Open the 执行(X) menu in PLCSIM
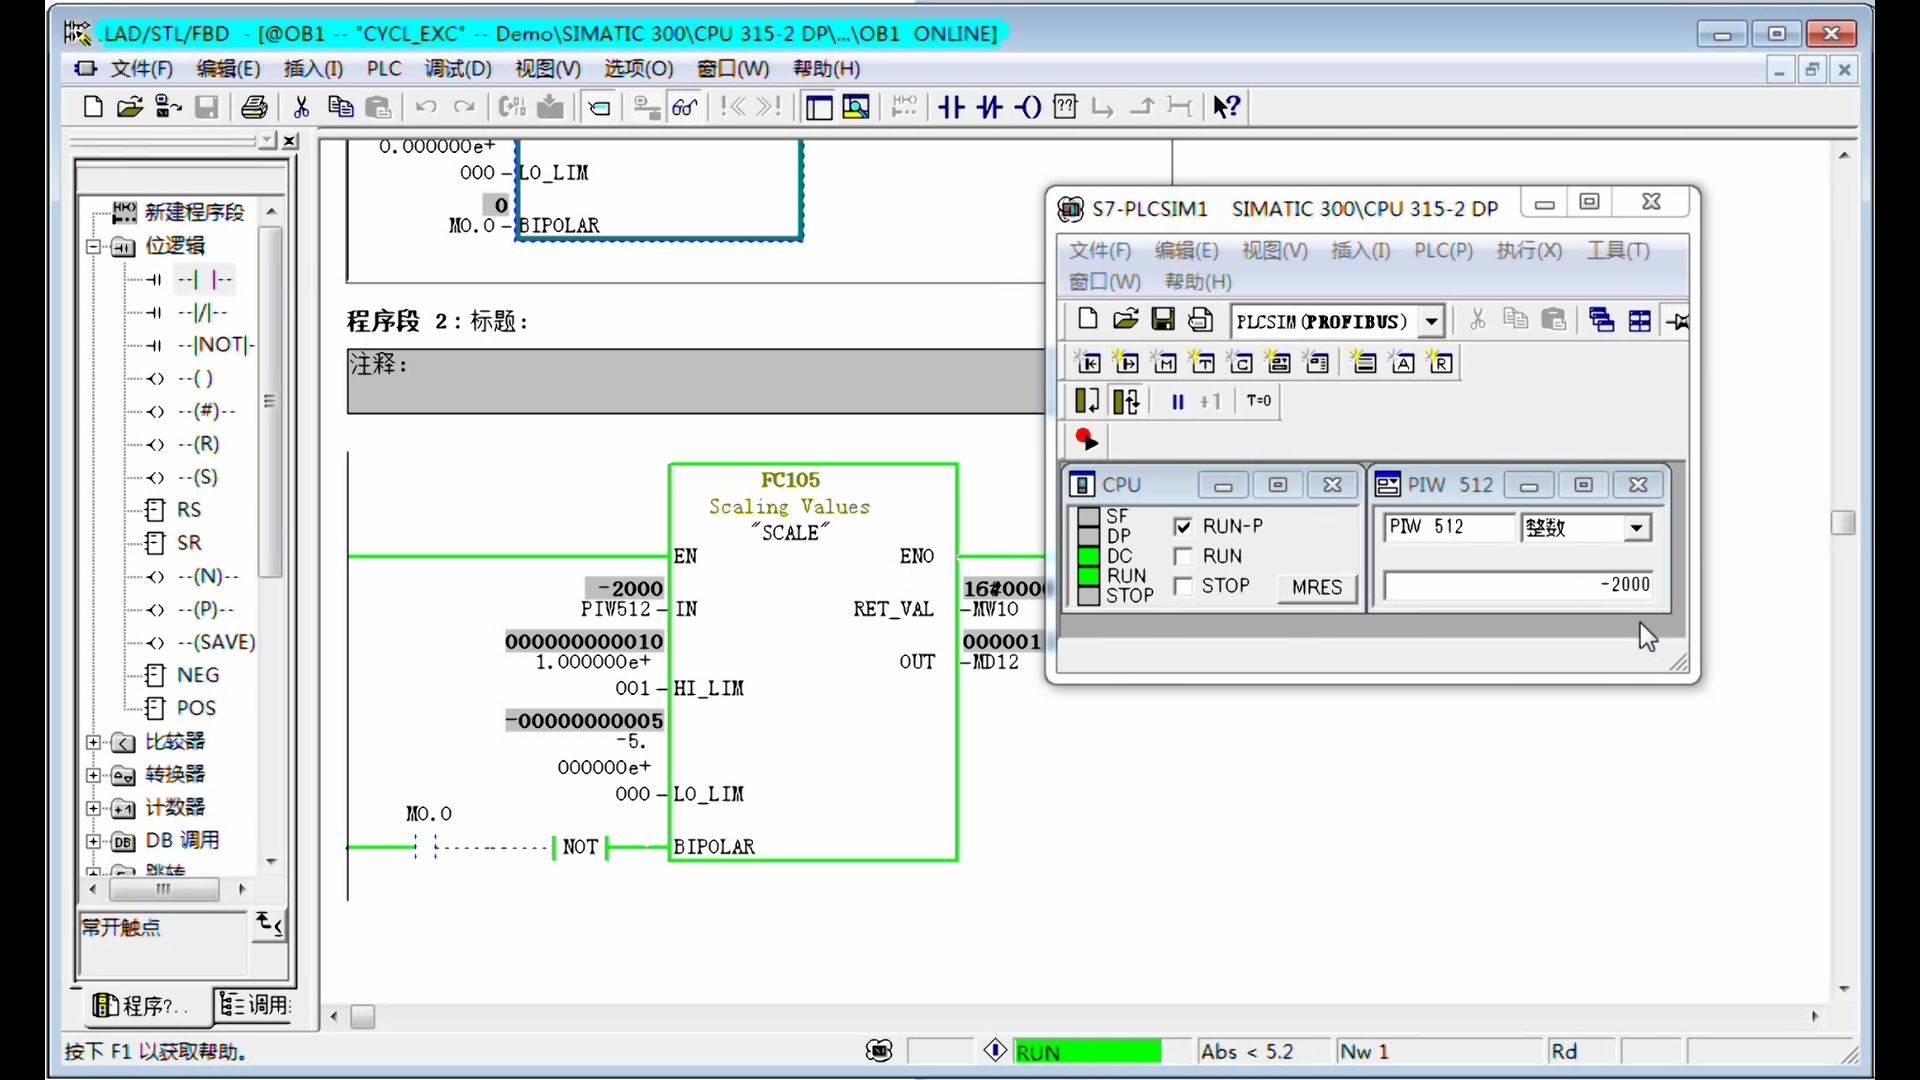 [x=1529, y=250]
